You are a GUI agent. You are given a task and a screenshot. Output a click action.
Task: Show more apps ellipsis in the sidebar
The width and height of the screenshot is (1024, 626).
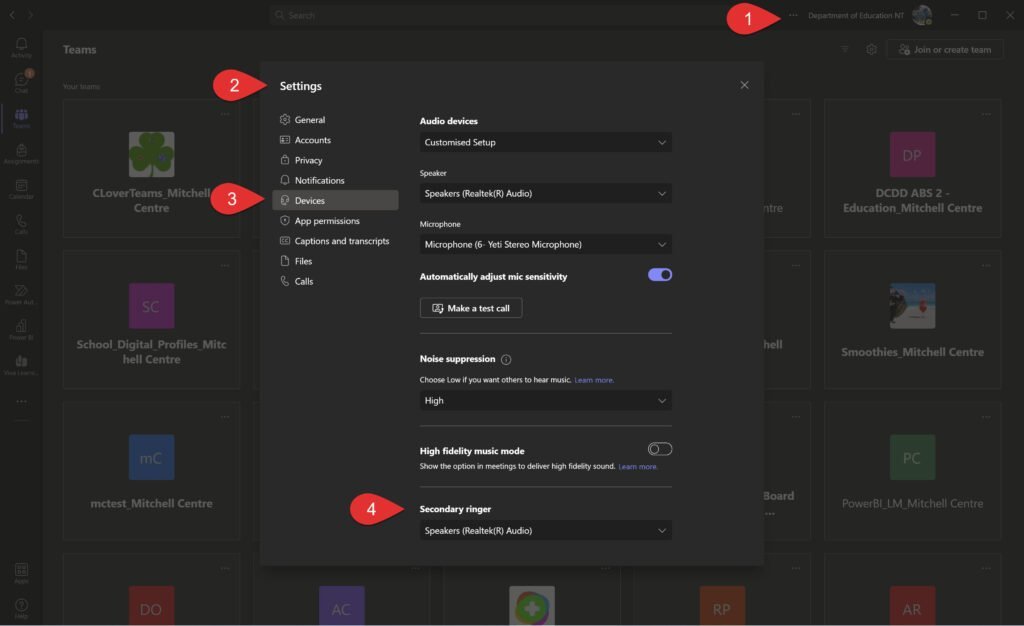point(21,401)
